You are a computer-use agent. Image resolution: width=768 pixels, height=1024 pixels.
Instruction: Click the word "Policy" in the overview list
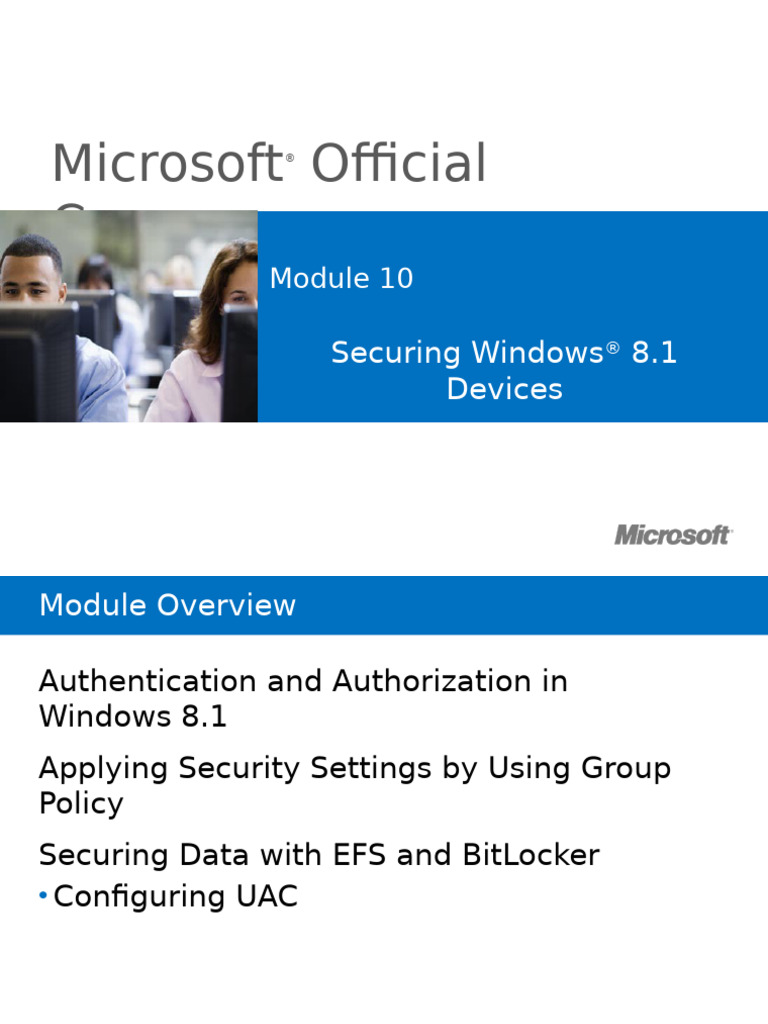(x=81, y=804)
